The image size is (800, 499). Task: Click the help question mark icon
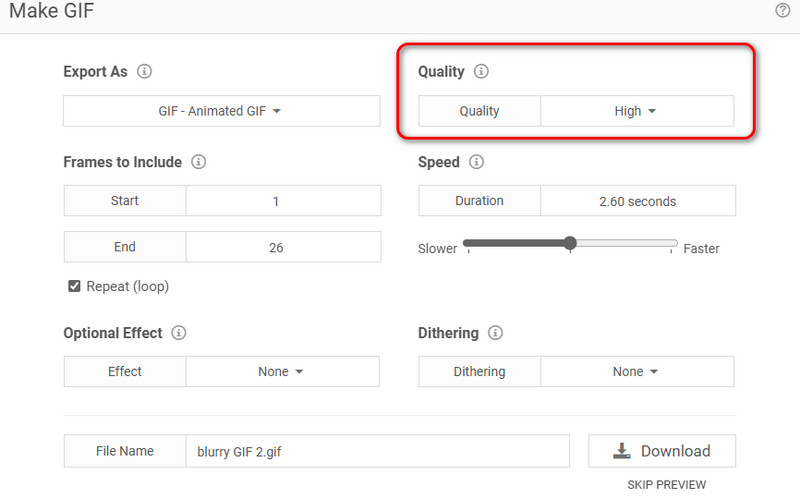(782, 10)
